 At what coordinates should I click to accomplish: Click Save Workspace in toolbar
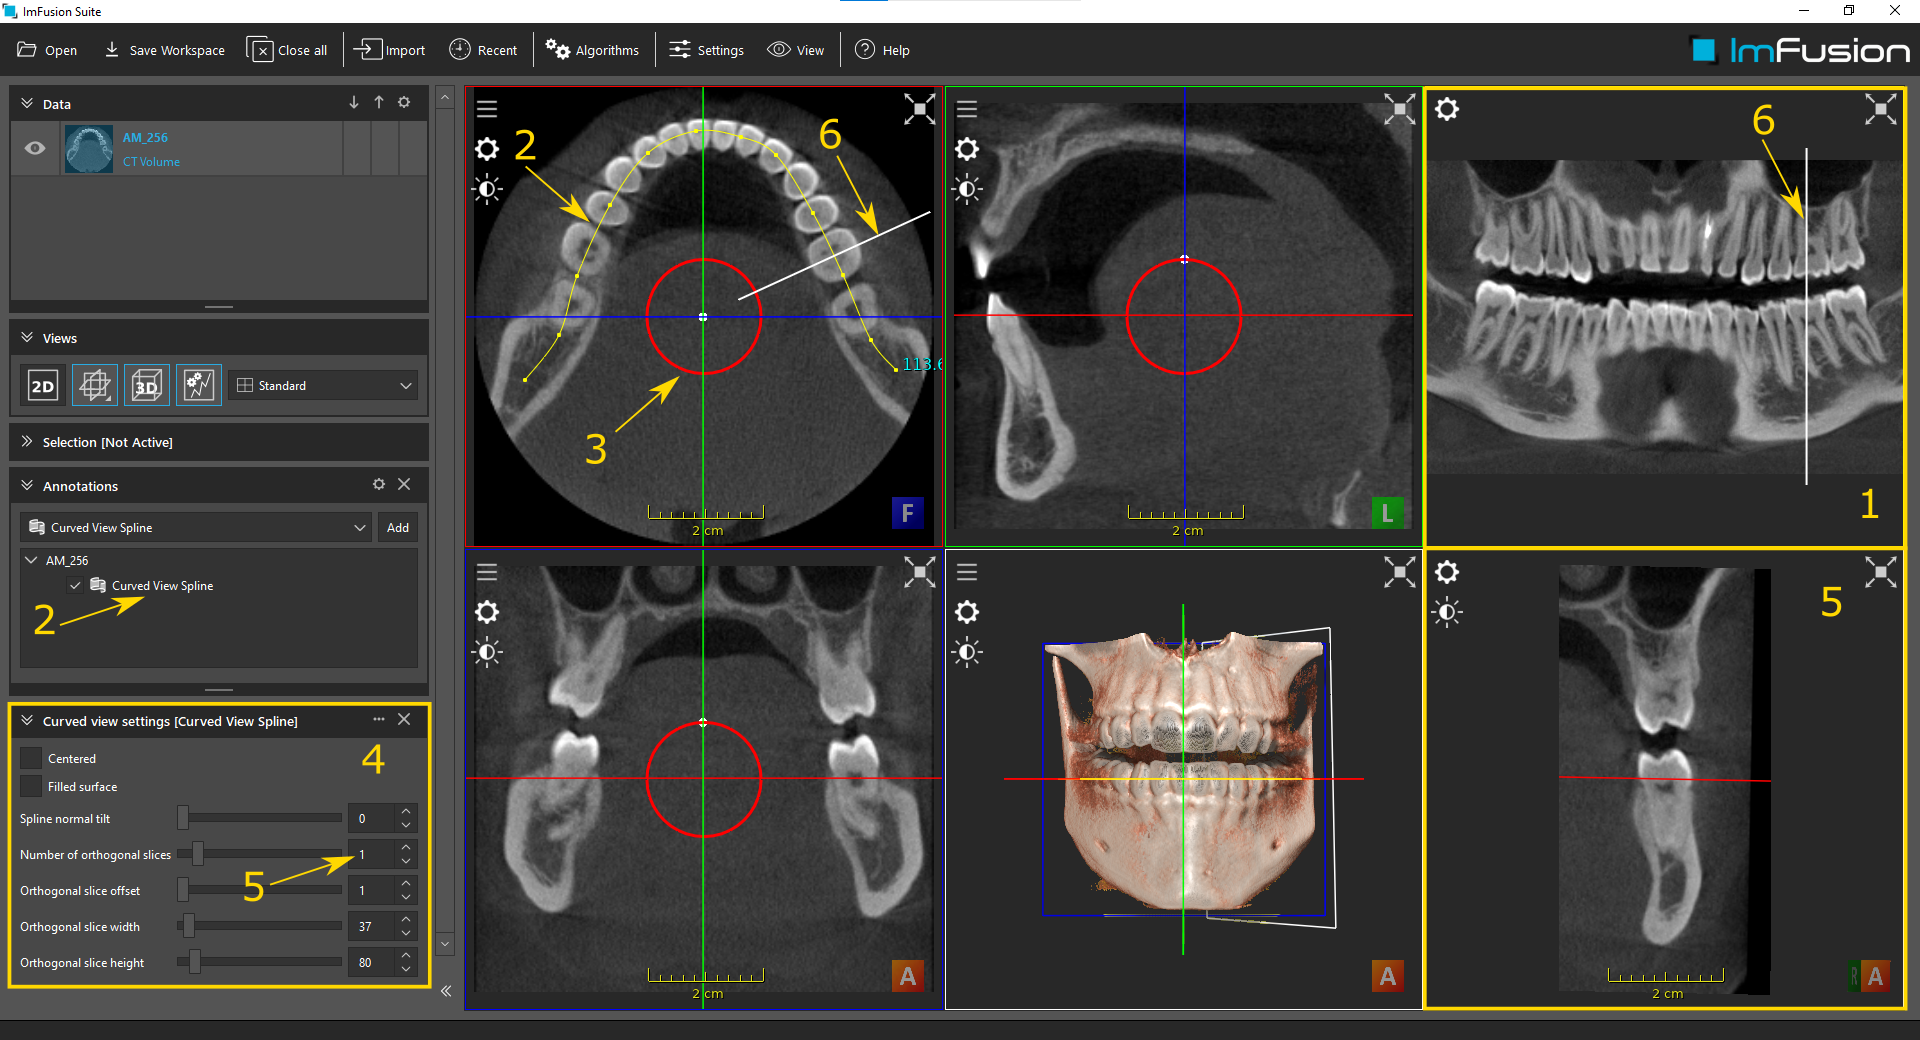coord(165,50)
